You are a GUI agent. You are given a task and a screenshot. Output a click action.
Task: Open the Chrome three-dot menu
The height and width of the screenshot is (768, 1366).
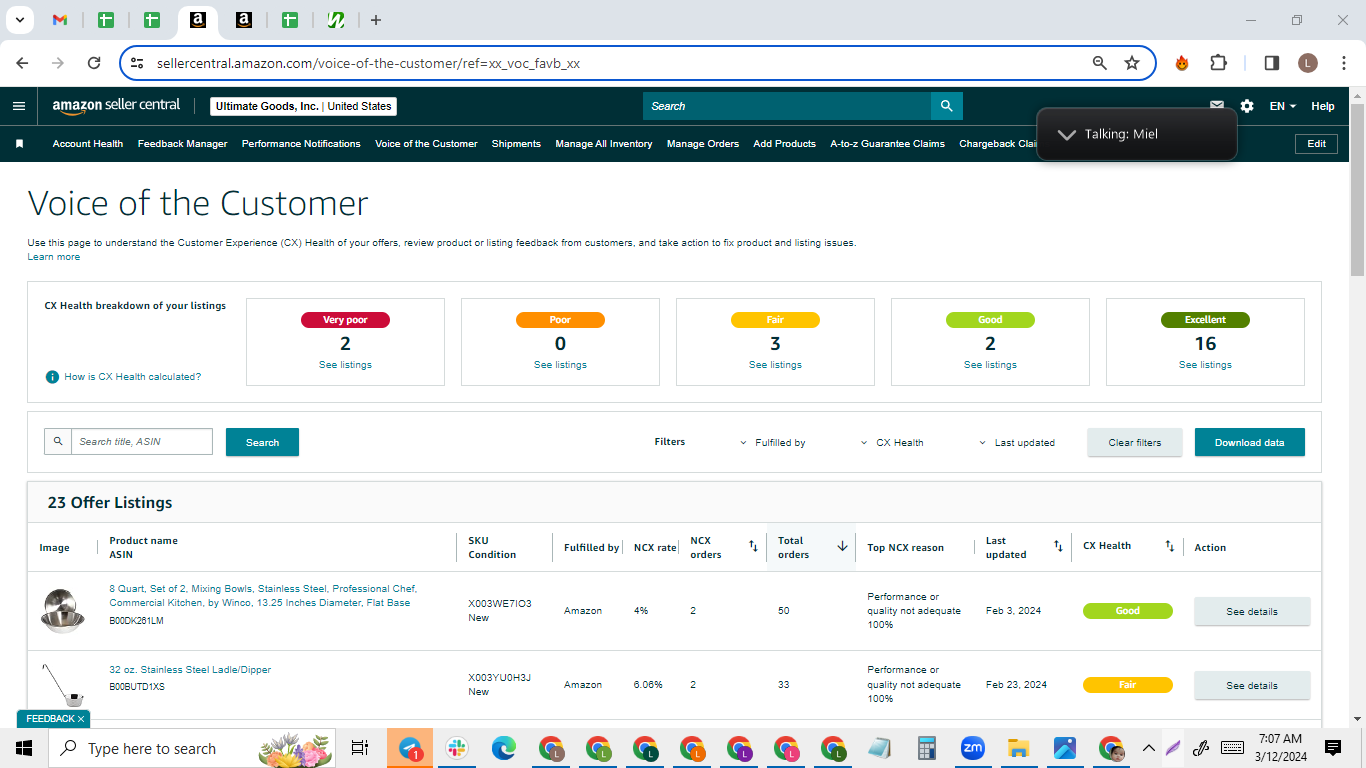(1344, 63)
